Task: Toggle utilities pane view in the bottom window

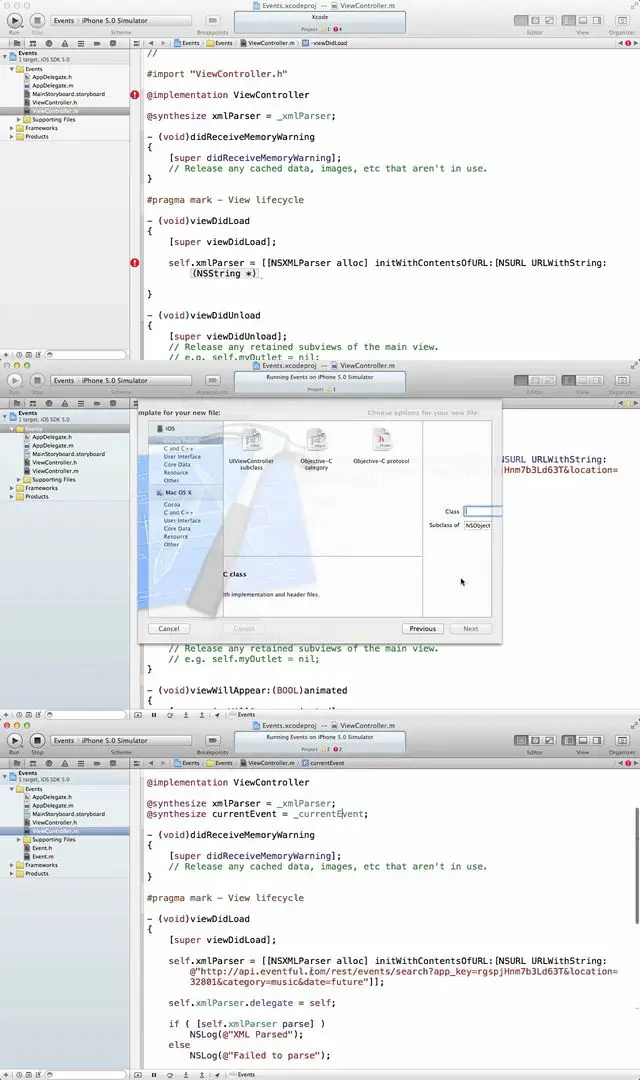Action: coord(597,740)
